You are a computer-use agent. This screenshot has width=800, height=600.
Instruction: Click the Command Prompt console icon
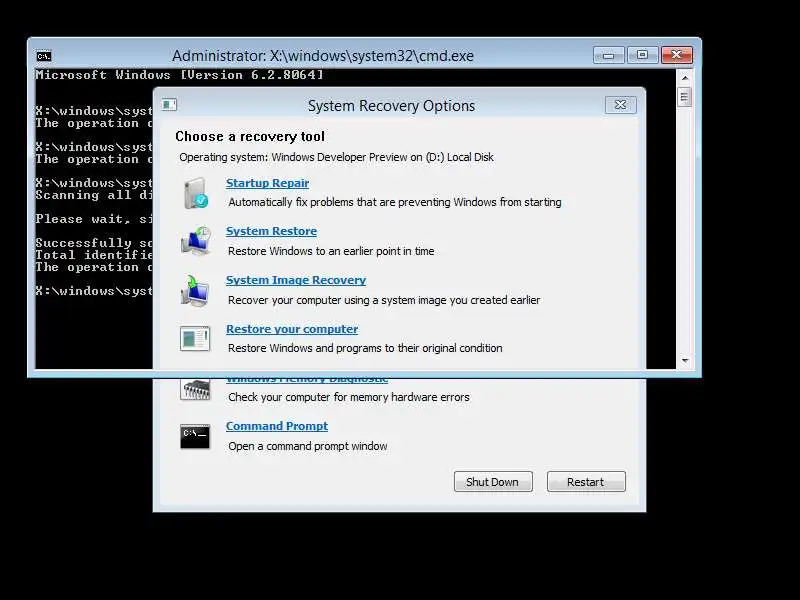click(x=195, y=437)
